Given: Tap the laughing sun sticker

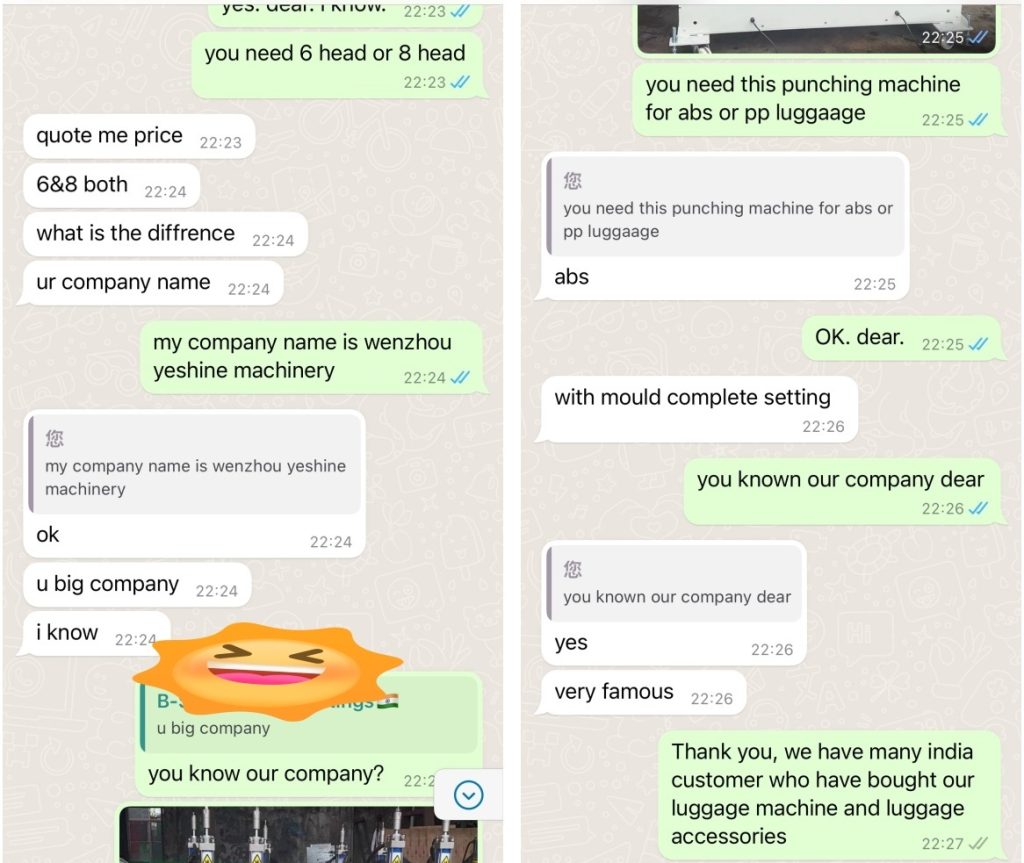Looking at the screenshot, I should pos(267,671).
